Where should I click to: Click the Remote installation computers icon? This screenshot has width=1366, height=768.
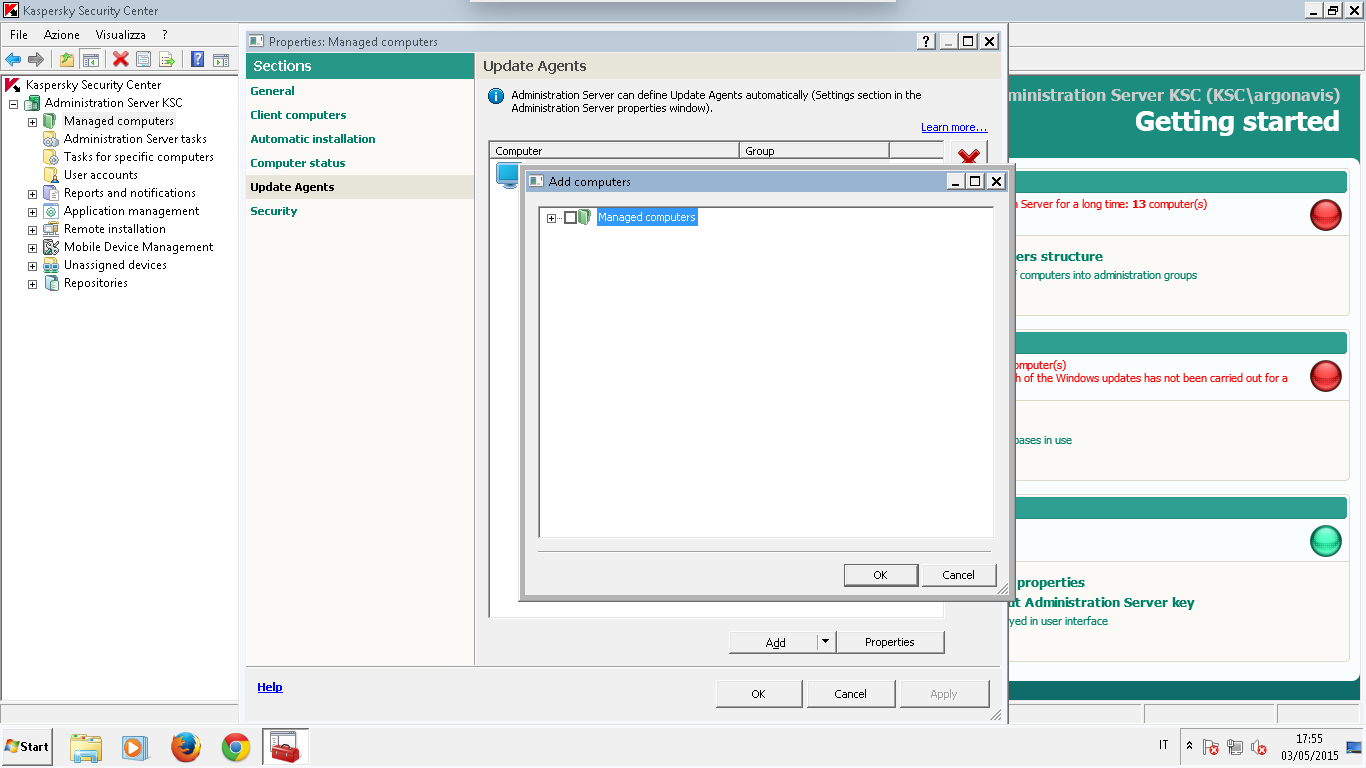(51, 229)
